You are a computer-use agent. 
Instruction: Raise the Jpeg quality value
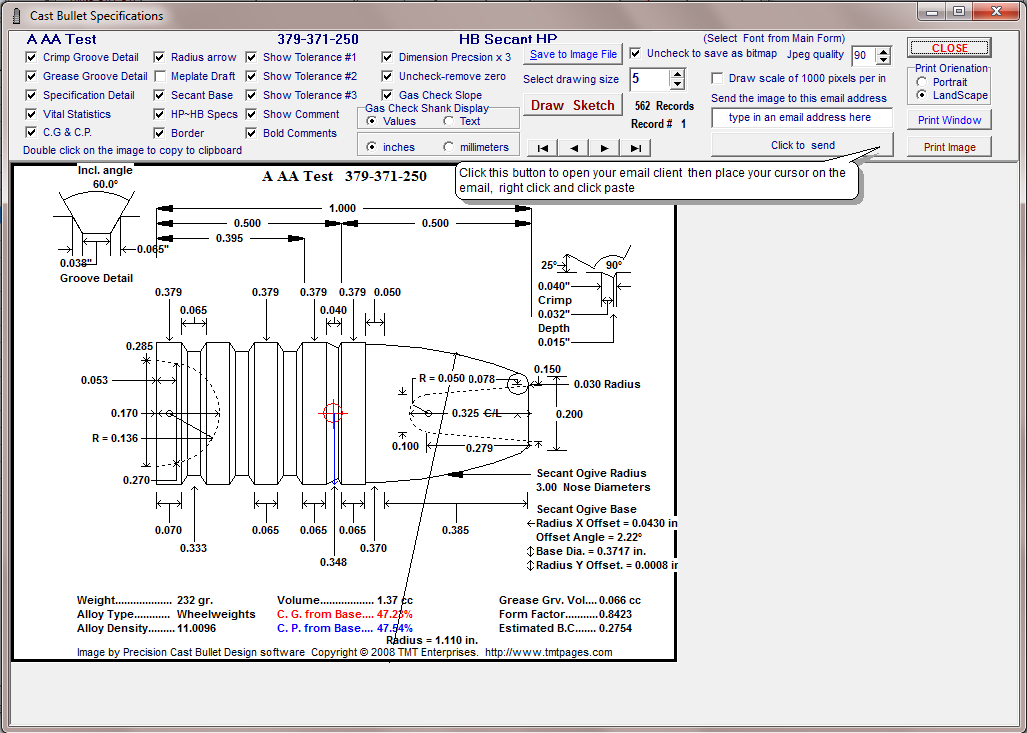click(x=883, y=51)
